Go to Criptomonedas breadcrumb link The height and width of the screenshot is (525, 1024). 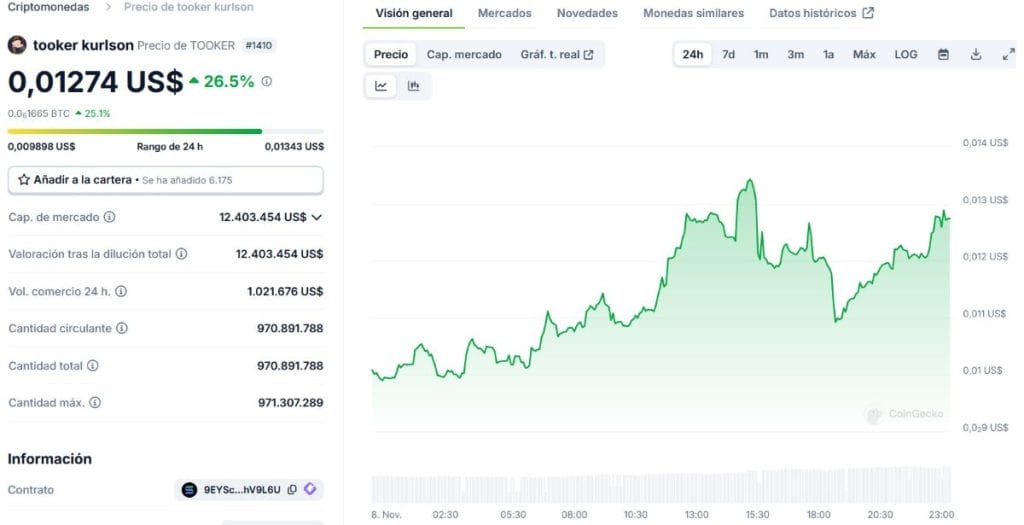pyautogui.click(x=48, y=7)
